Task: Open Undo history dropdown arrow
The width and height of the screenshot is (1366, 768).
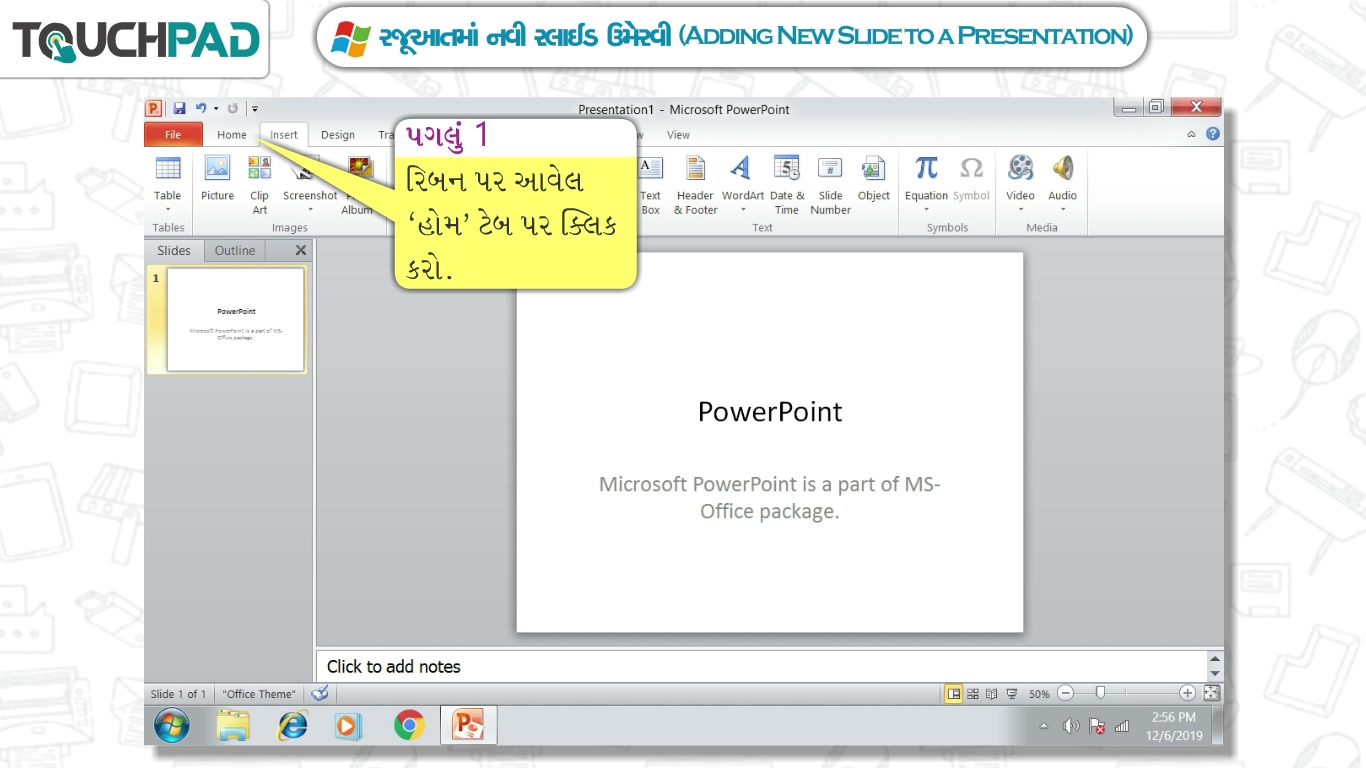Action: tap(215, 108)
